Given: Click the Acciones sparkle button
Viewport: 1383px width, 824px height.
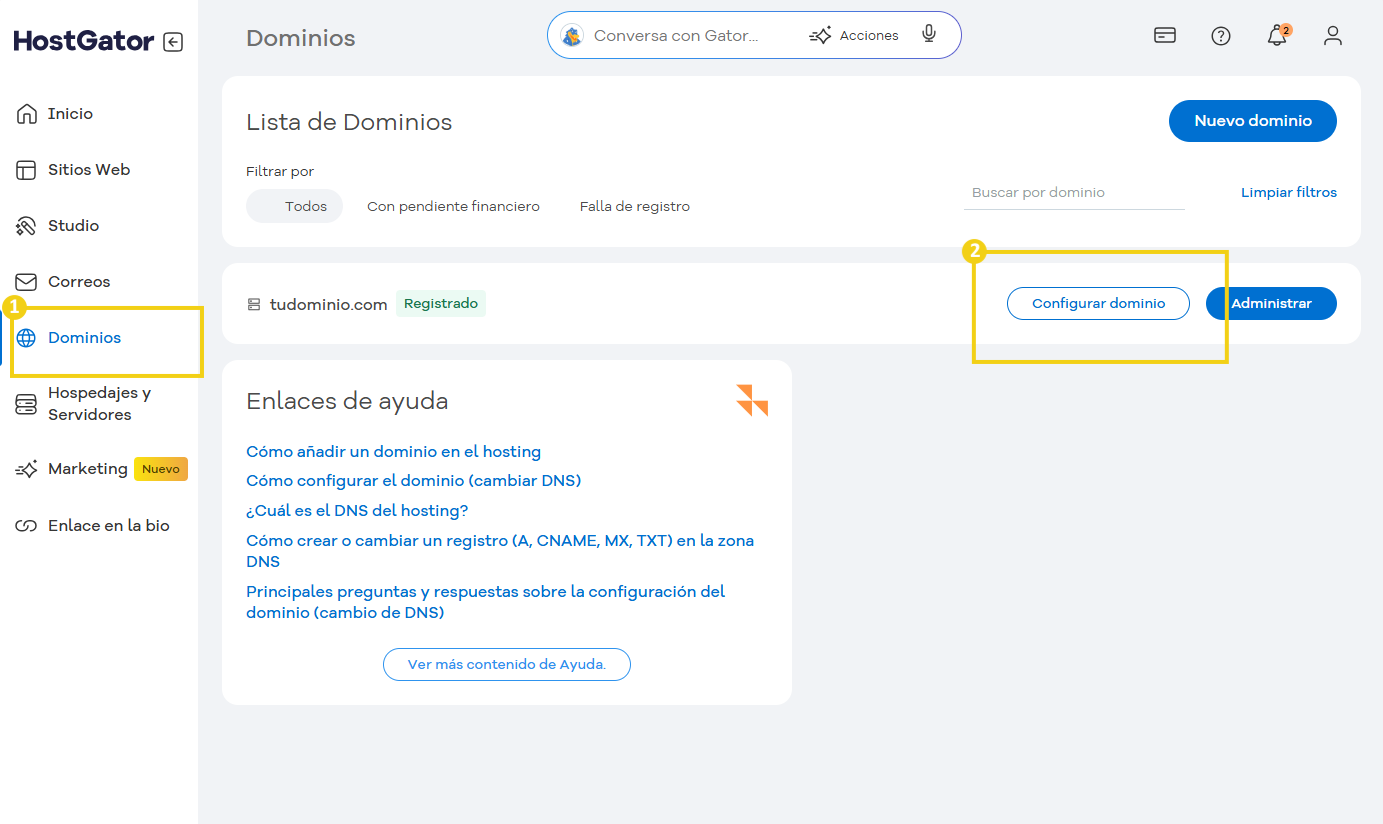Looking at the screenshot, I should (854, 35).
